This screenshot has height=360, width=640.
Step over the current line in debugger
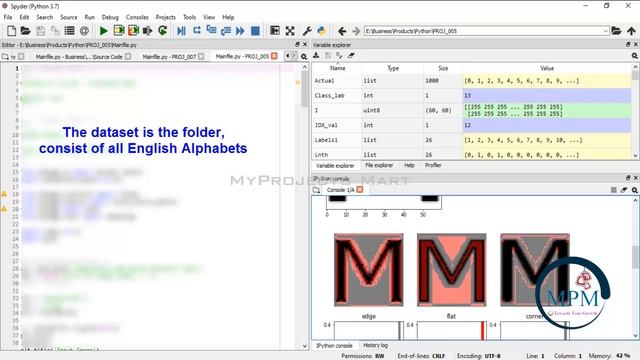coord(197,31)
